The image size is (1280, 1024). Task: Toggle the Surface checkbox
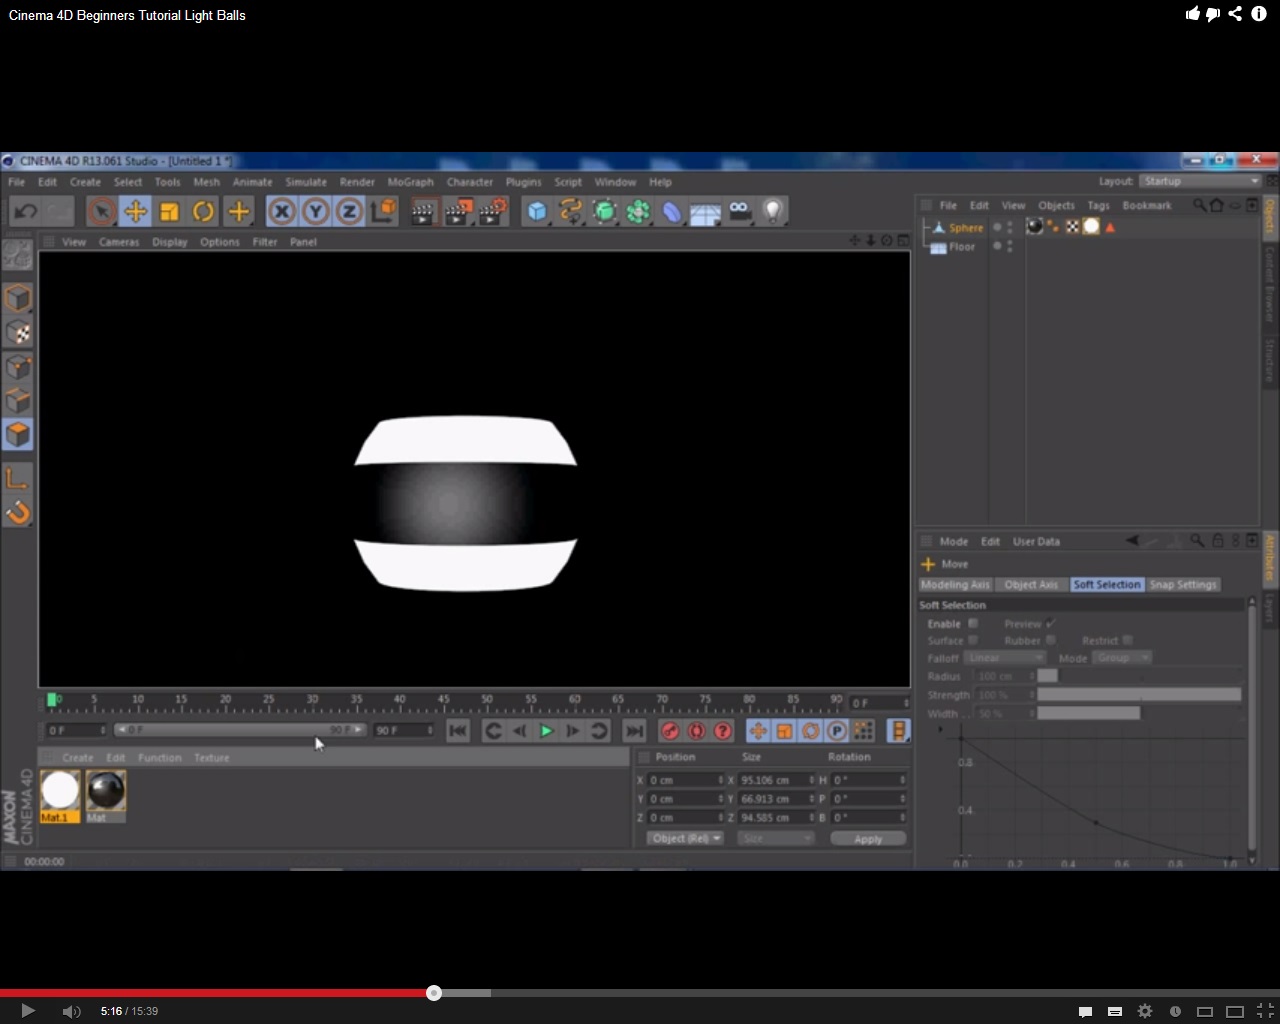click(973, 640)
